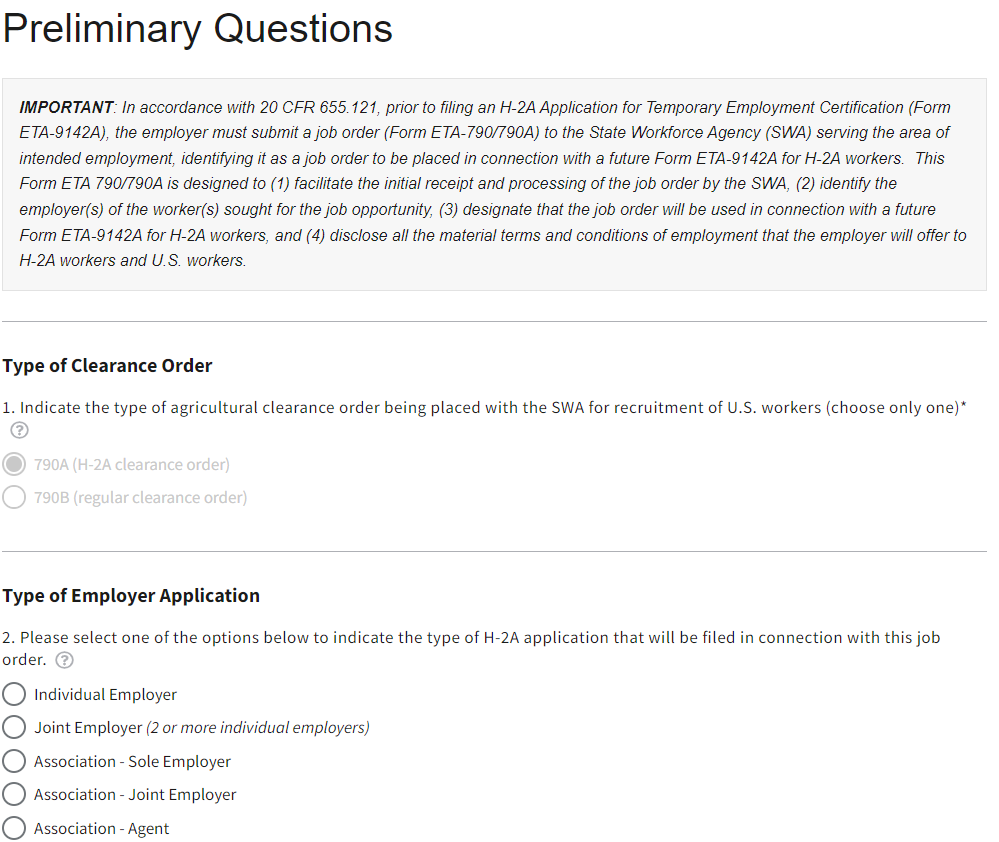The image size is (999, 842).
Task: Click the bold 'IMPORTANT' word in the notice box
Action: tap(66, 107)
